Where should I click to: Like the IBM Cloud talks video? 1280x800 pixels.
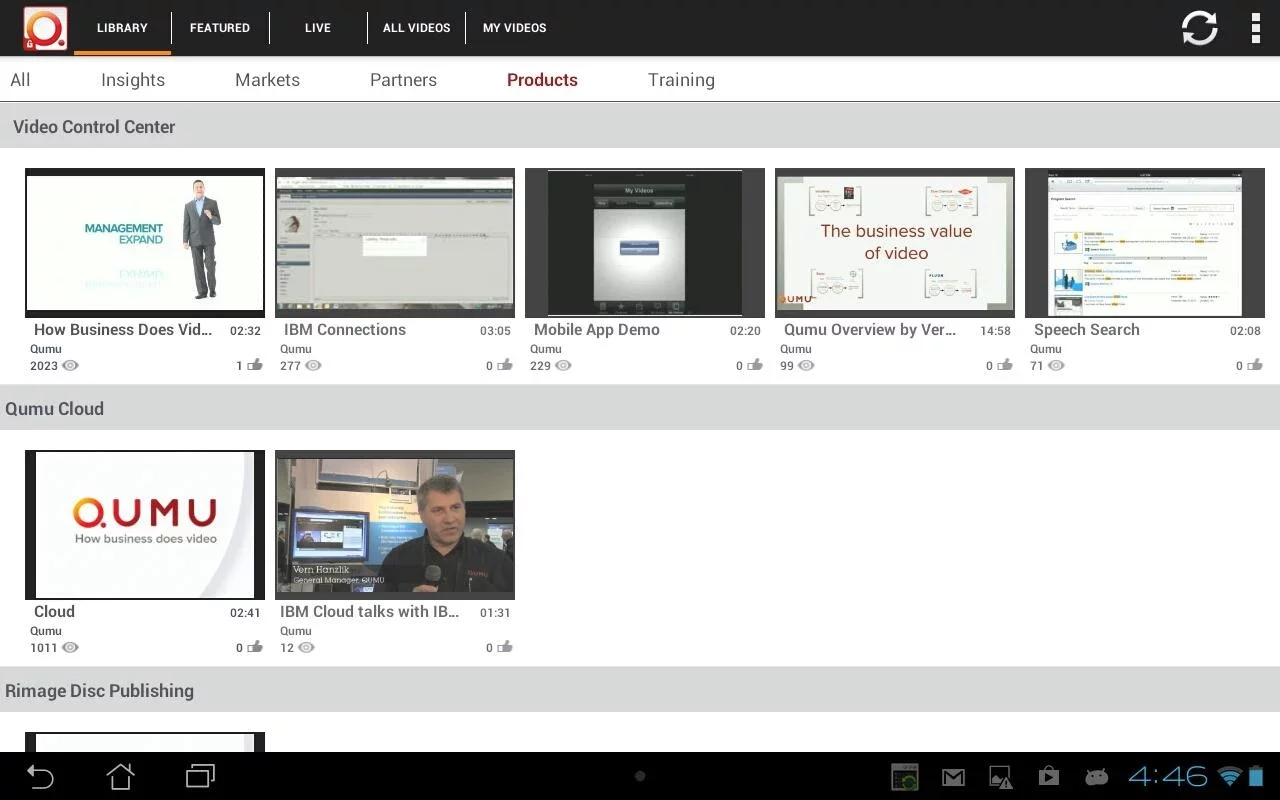tap(505, 647)
